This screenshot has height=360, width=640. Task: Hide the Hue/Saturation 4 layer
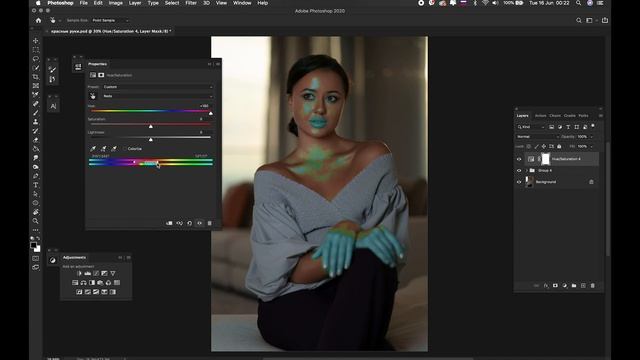519,159
